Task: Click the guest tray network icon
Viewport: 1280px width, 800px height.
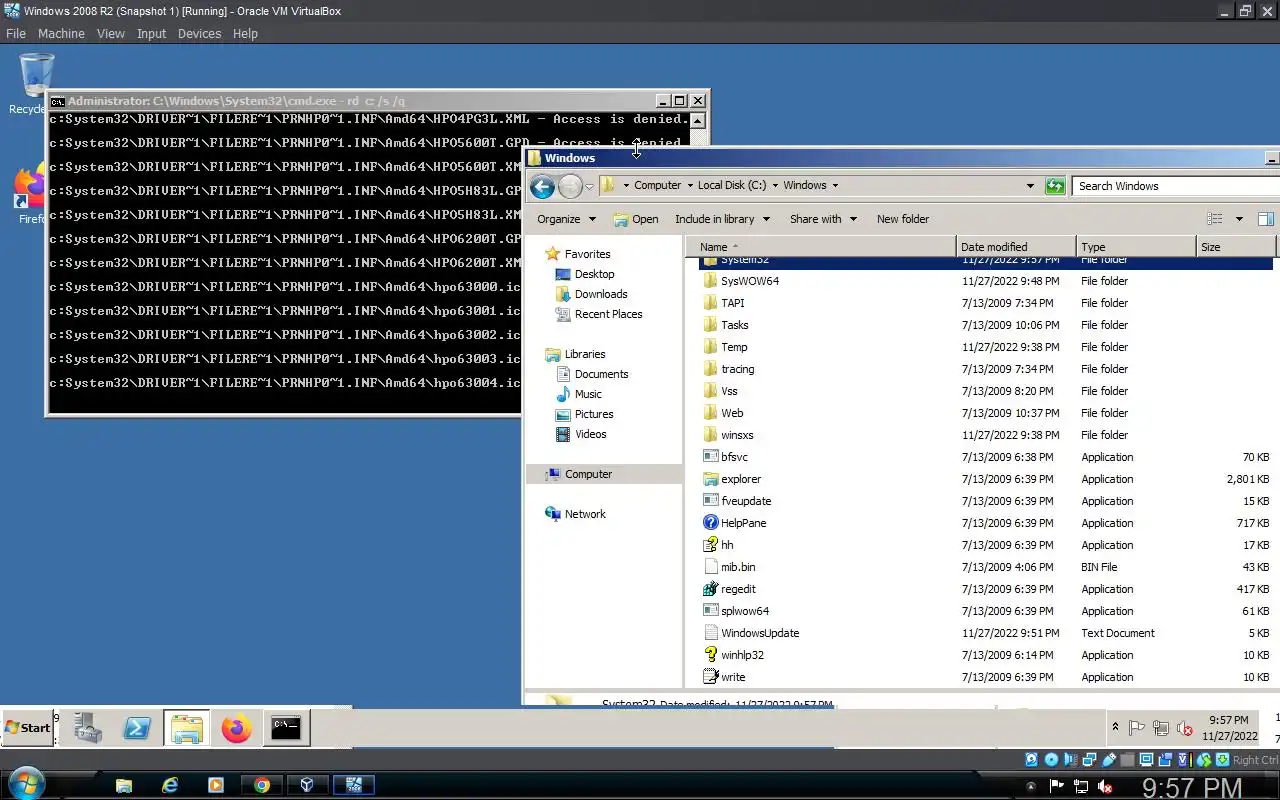Action: (x=1161, y=729)
